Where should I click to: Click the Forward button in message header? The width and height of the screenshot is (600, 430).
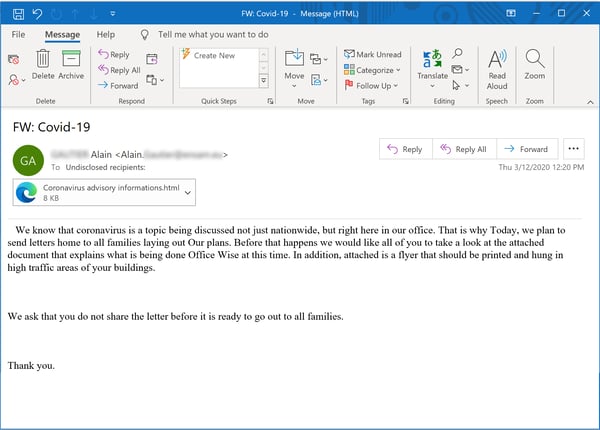[x=526, y=149]
